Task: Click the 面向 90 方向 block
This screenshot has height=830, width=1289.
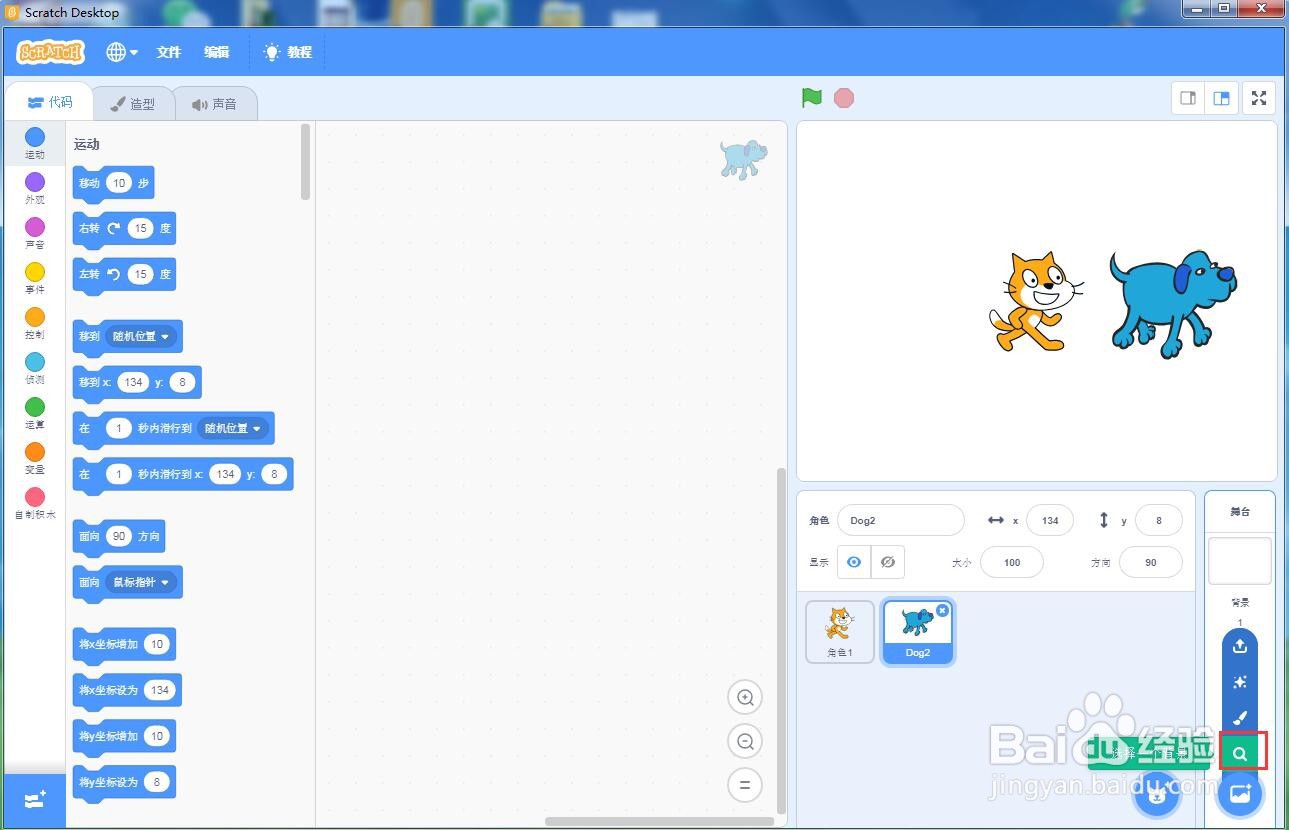Action: tap(119, 537)
